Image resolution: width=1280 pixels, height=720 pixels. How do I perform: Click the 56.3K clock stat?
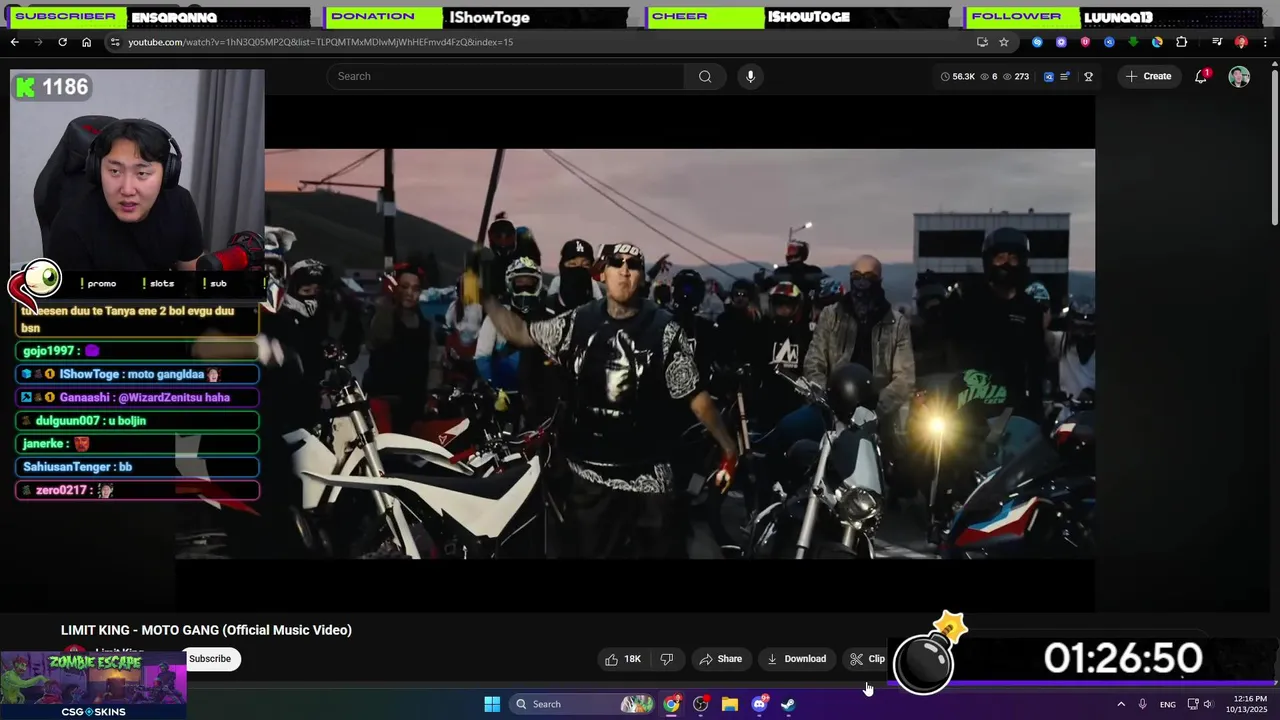pos(958,76)
